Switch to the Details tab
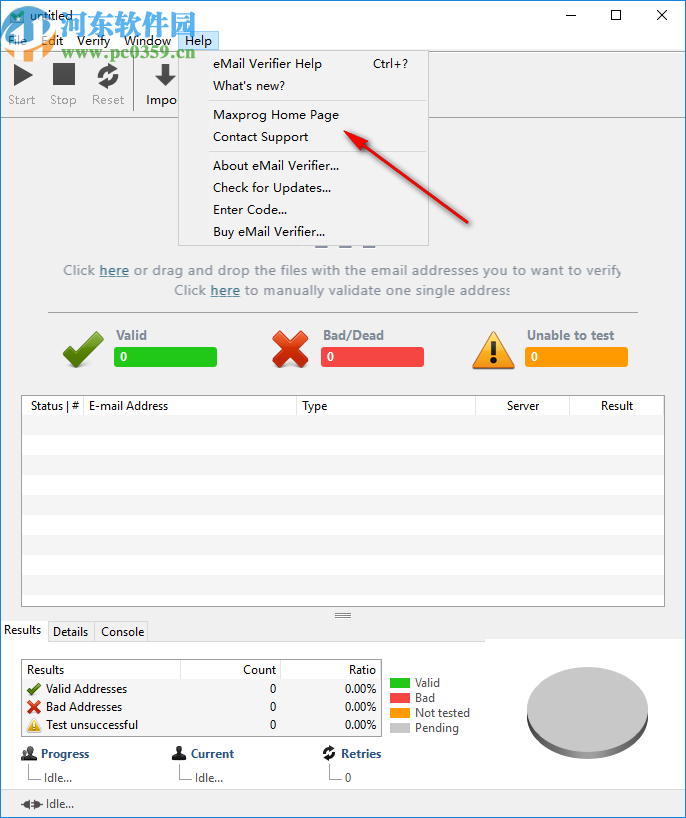This screenshot has width=686, height=818. (70, 632)
